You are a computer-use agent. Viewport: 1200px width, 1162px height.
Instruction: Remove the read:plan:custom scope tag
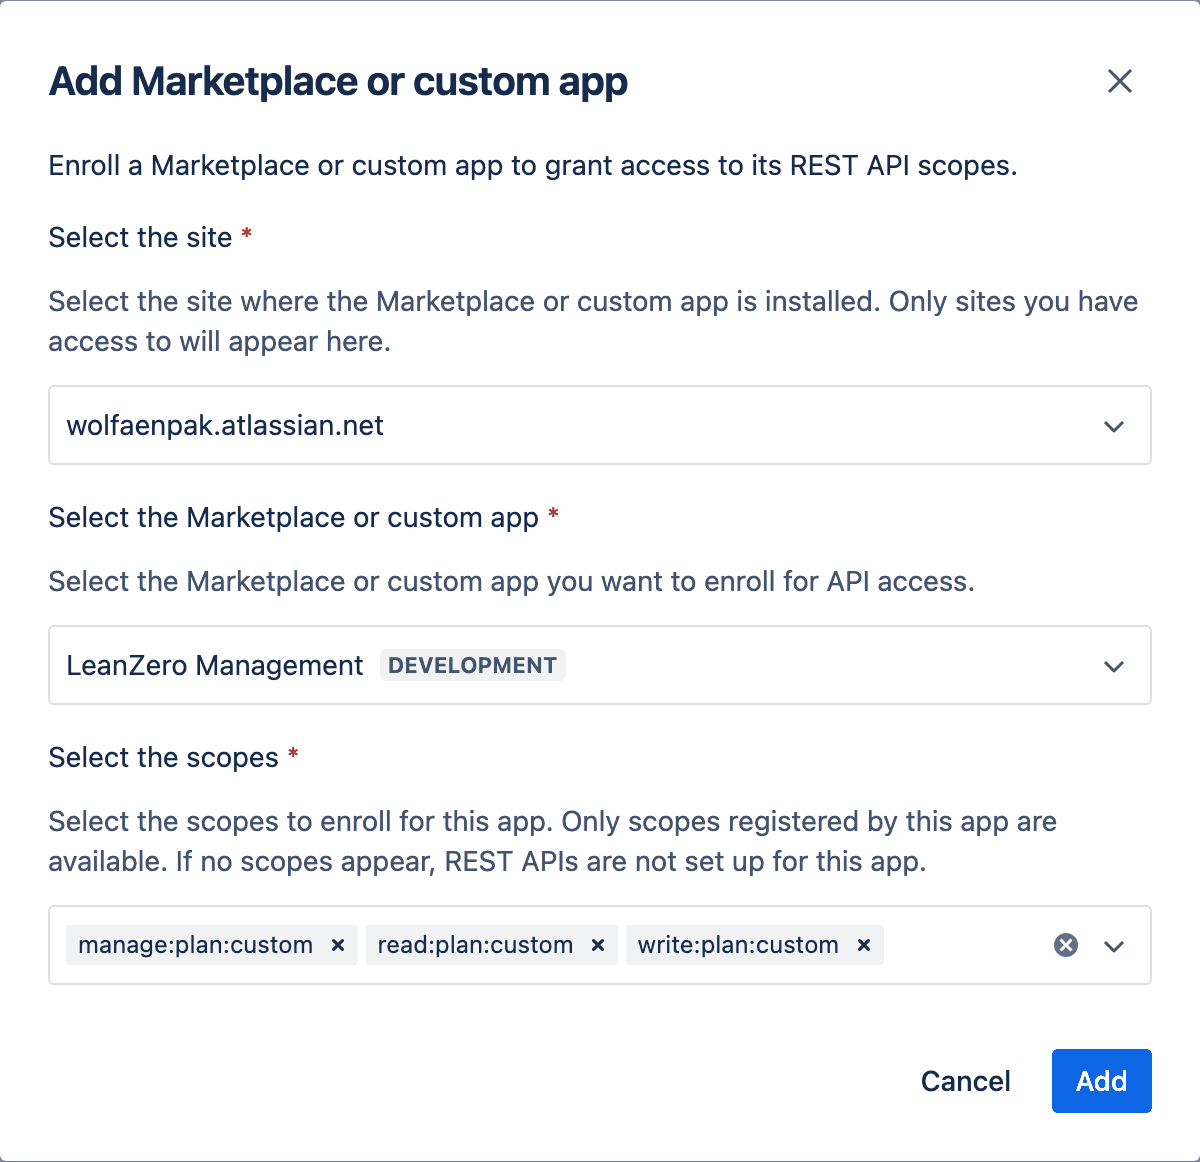point(598,945)
